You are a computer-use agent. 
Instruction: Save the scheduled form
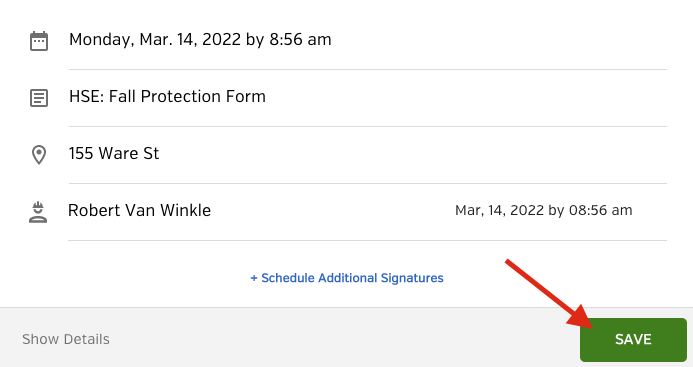633,340
